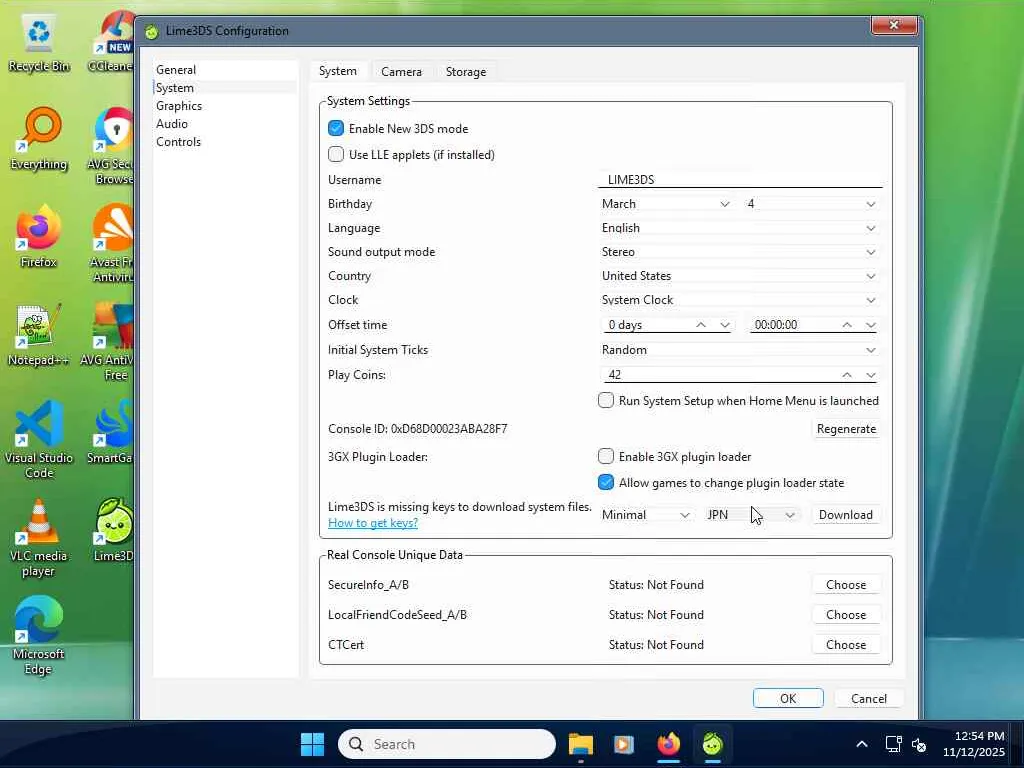1024x768 pixels.
Task: Cancel the configuration dialog
Action: (x=869, y=698)
